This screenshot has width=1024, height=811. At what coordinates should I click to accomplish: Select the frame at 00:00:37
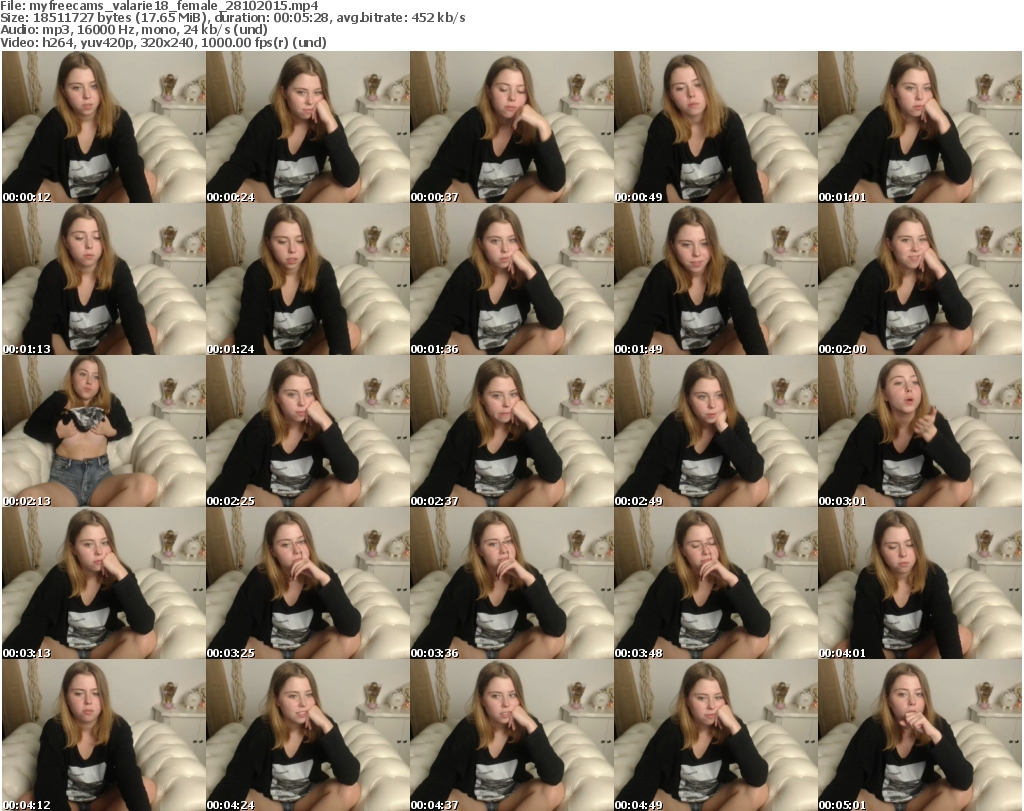[x=512, y=127]
